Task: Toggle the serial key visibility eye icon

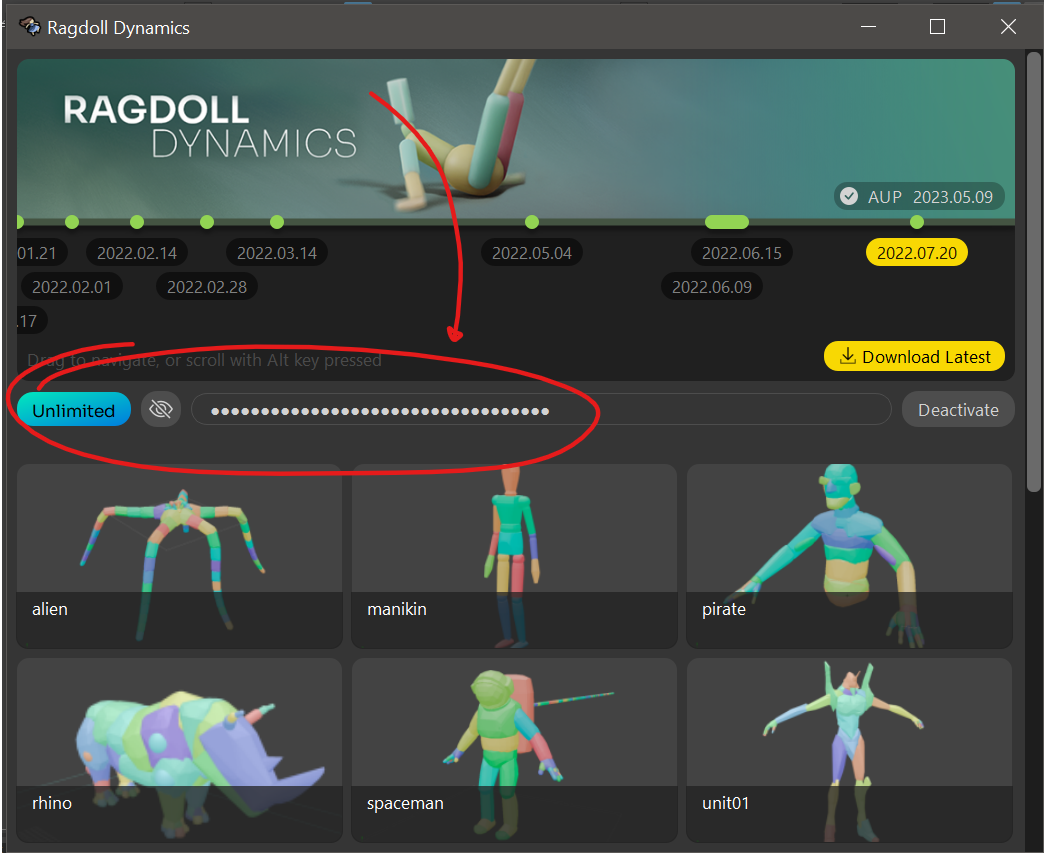Action: coord(161,410)
